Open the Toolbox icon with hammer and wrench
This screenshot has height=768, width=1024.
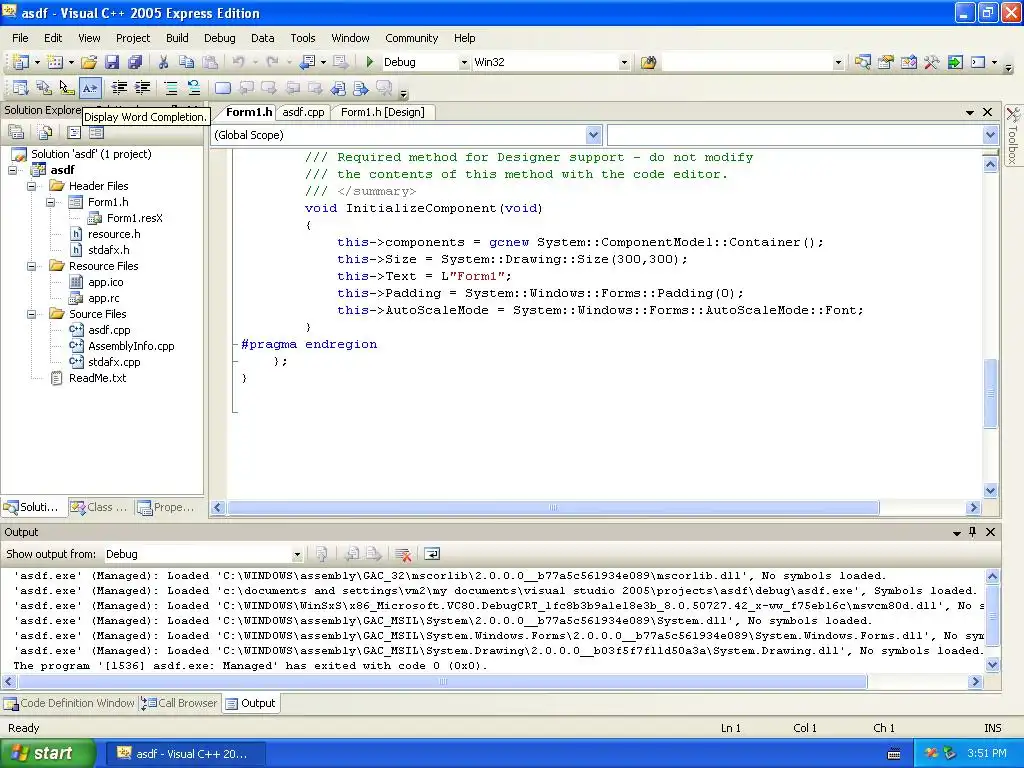(x=932, y=62)
